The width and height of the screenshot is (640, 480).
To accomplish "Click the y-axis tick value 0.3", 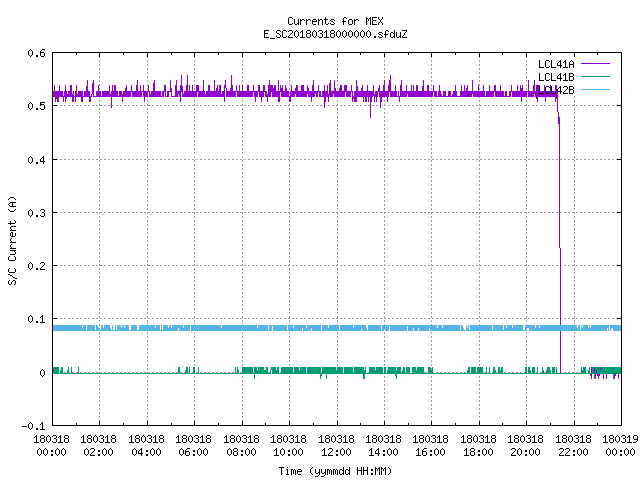I will pos(36,213).
